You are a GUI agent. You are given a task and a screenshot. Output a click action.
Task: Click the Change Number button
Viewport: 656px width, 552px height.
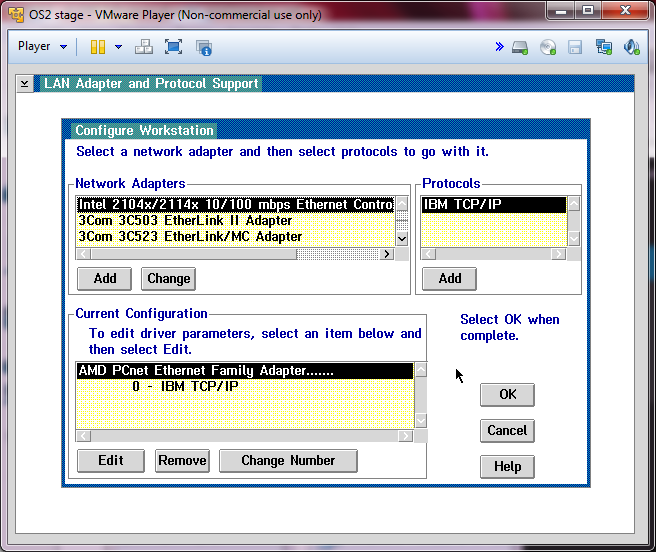288,461
